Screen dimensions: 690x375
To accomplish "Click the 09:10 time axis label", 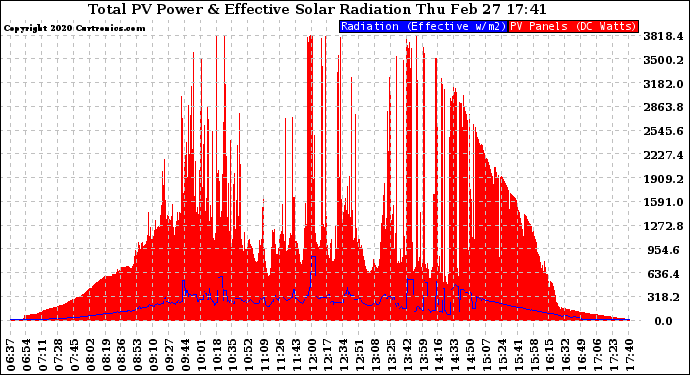I will pyautogui.click(x=154, y=355).
